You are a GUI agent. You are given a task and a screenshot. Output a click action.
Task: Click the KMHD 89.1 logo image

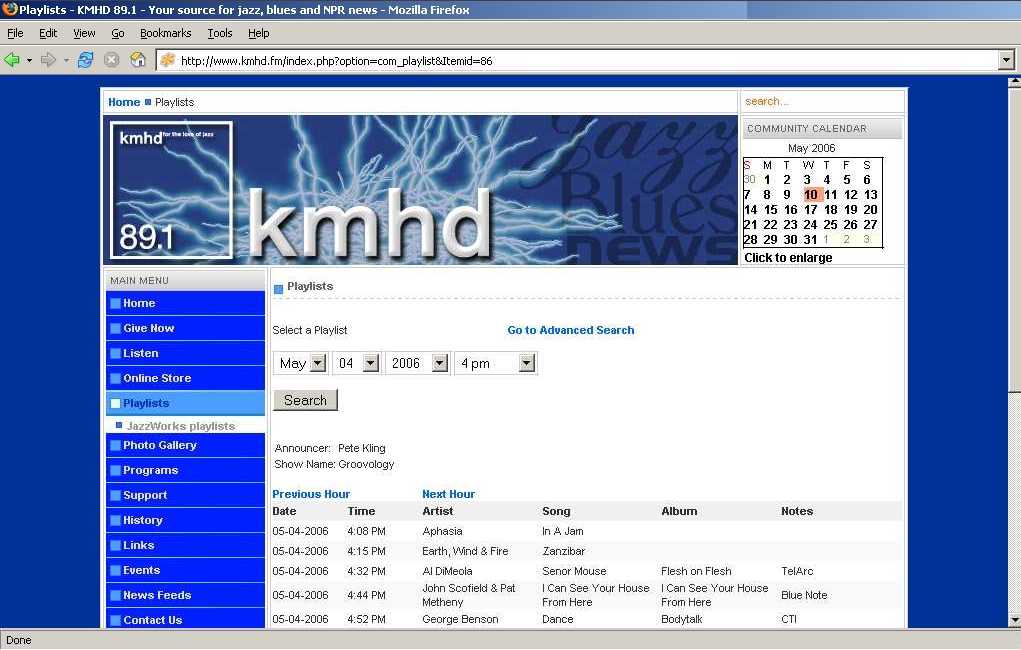tap(171, 190)
